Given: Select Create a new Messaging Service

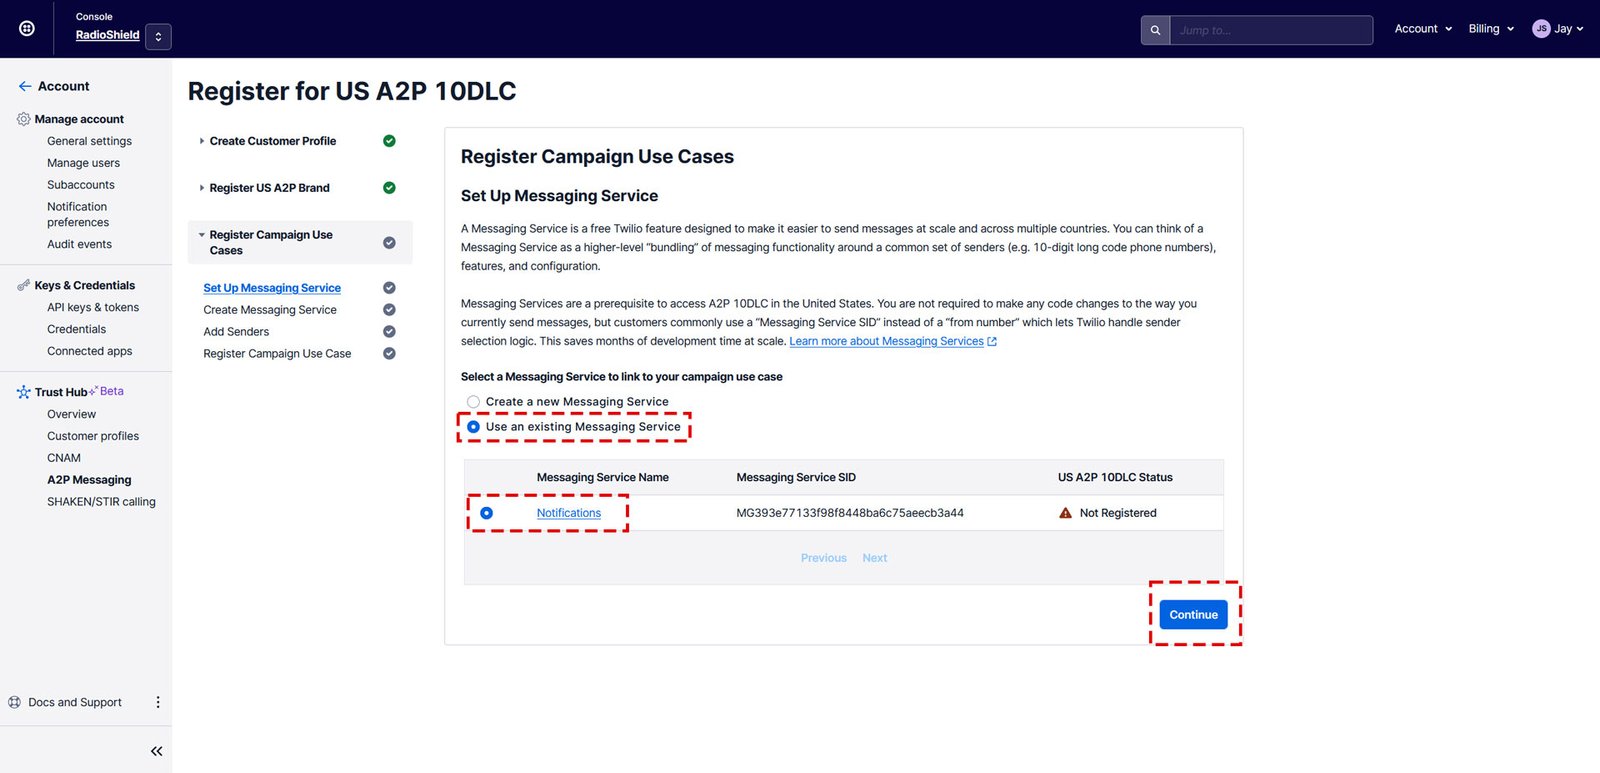Looking at the screenshot, I should [474, 402].
